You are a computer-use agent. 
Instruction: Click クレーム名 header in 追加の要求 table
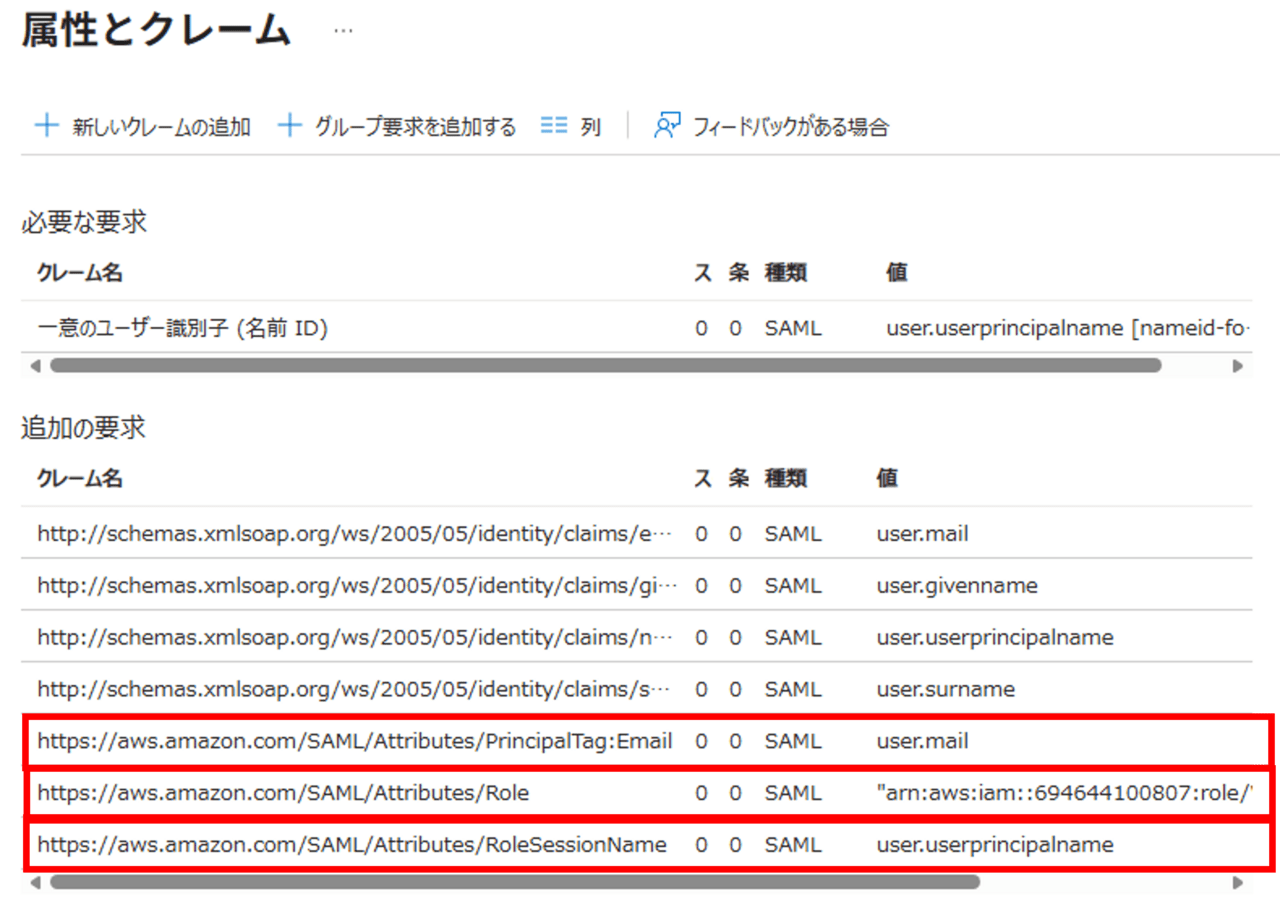pyautogui.click(x=80, y=479)
